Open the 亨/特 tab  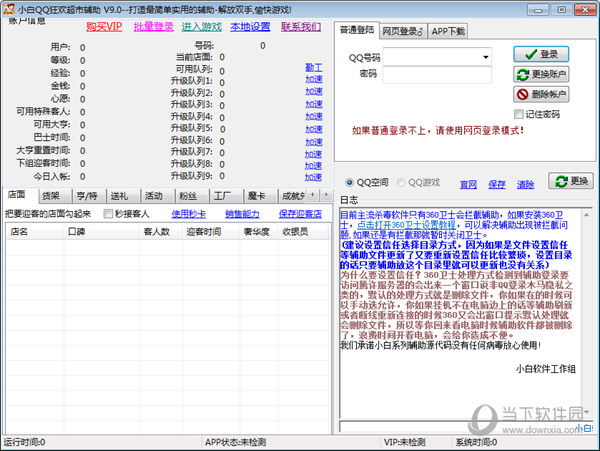point(87,196)
